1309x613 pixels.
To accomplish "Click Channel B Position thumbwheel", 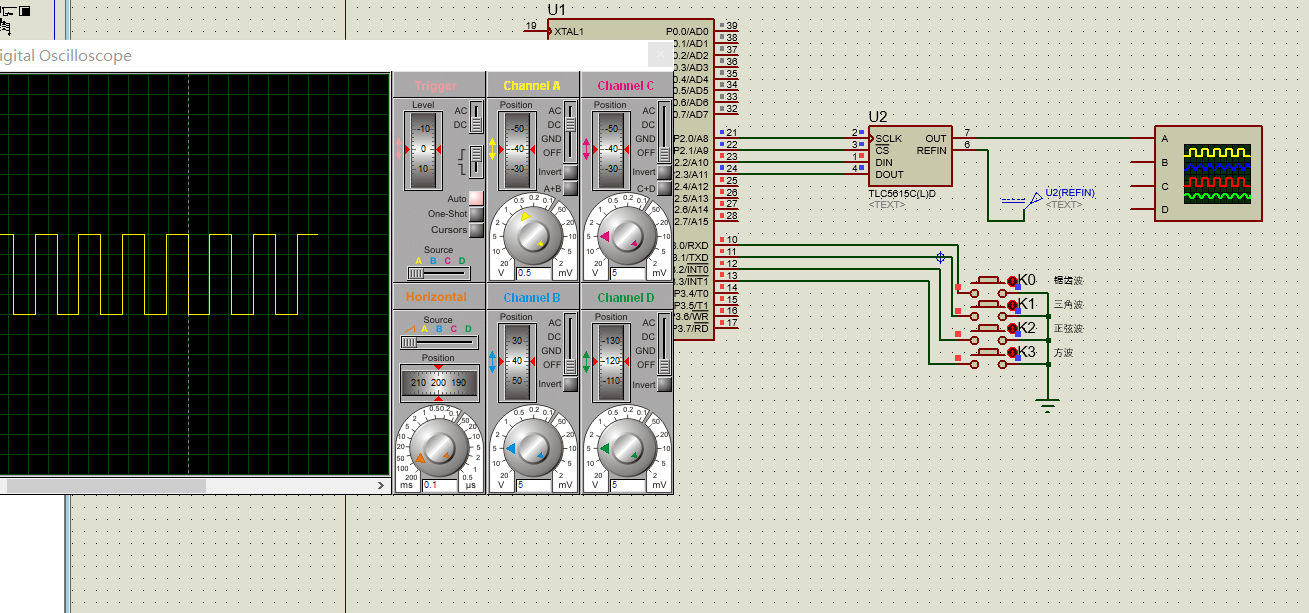I will 516,361.
